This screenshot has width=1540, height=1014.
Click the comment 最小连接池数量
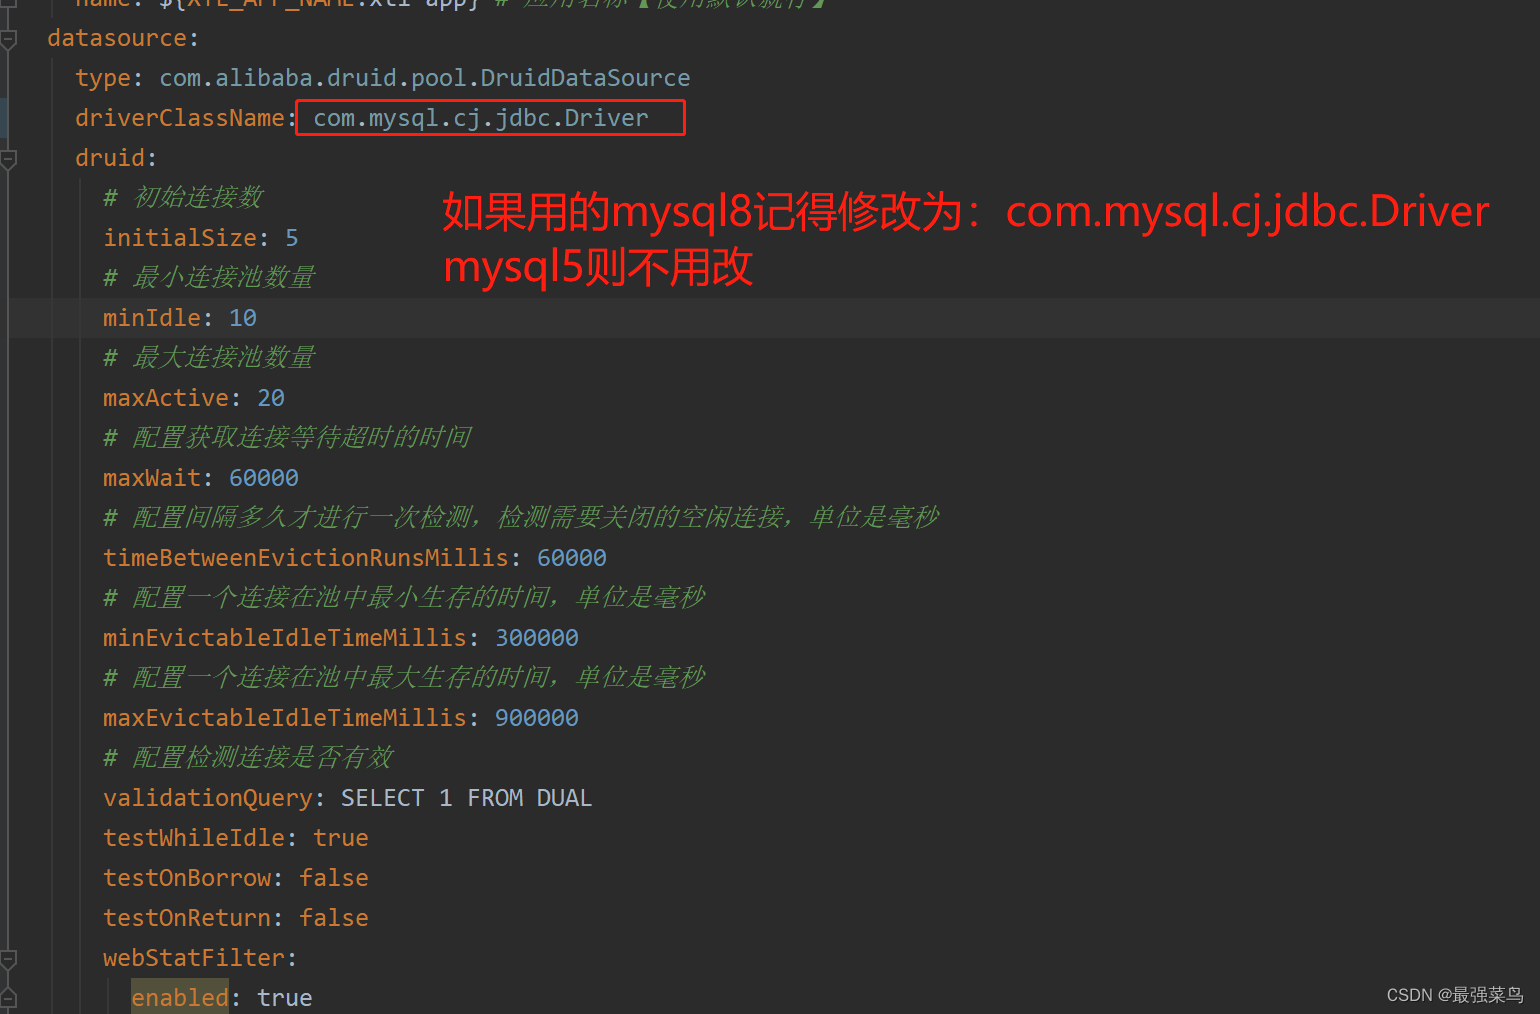click(x=209, y=277)
